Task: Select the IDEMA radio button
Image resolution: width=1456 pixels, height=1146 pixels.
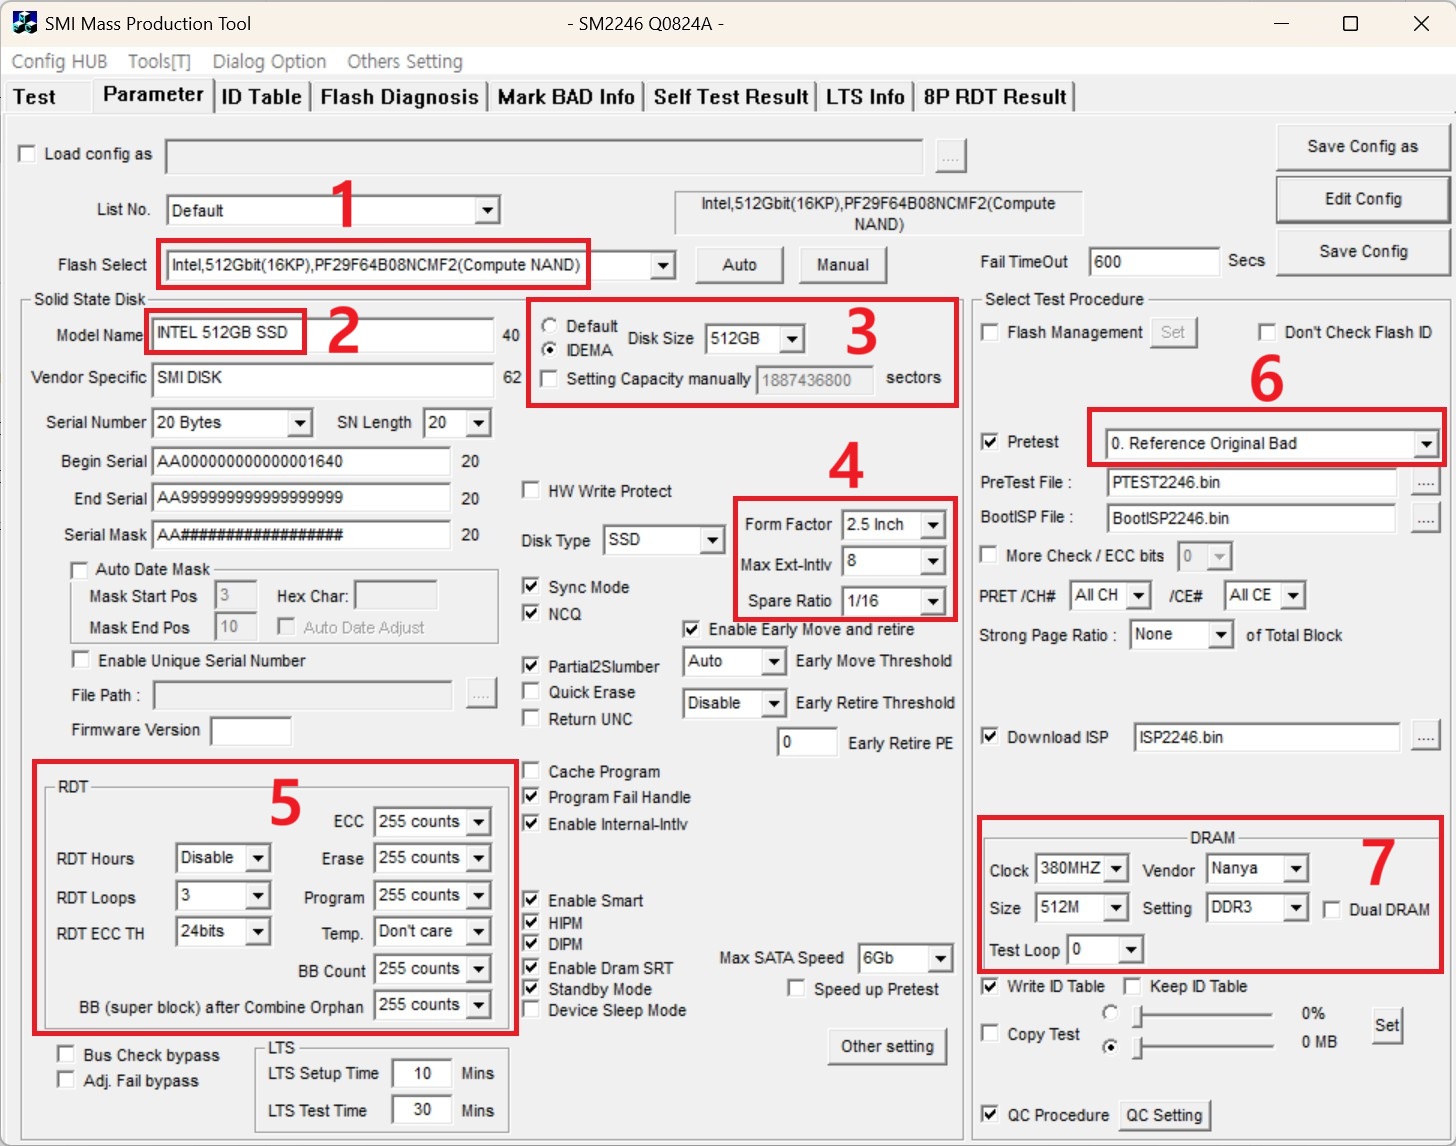Action: coord(549,350)
